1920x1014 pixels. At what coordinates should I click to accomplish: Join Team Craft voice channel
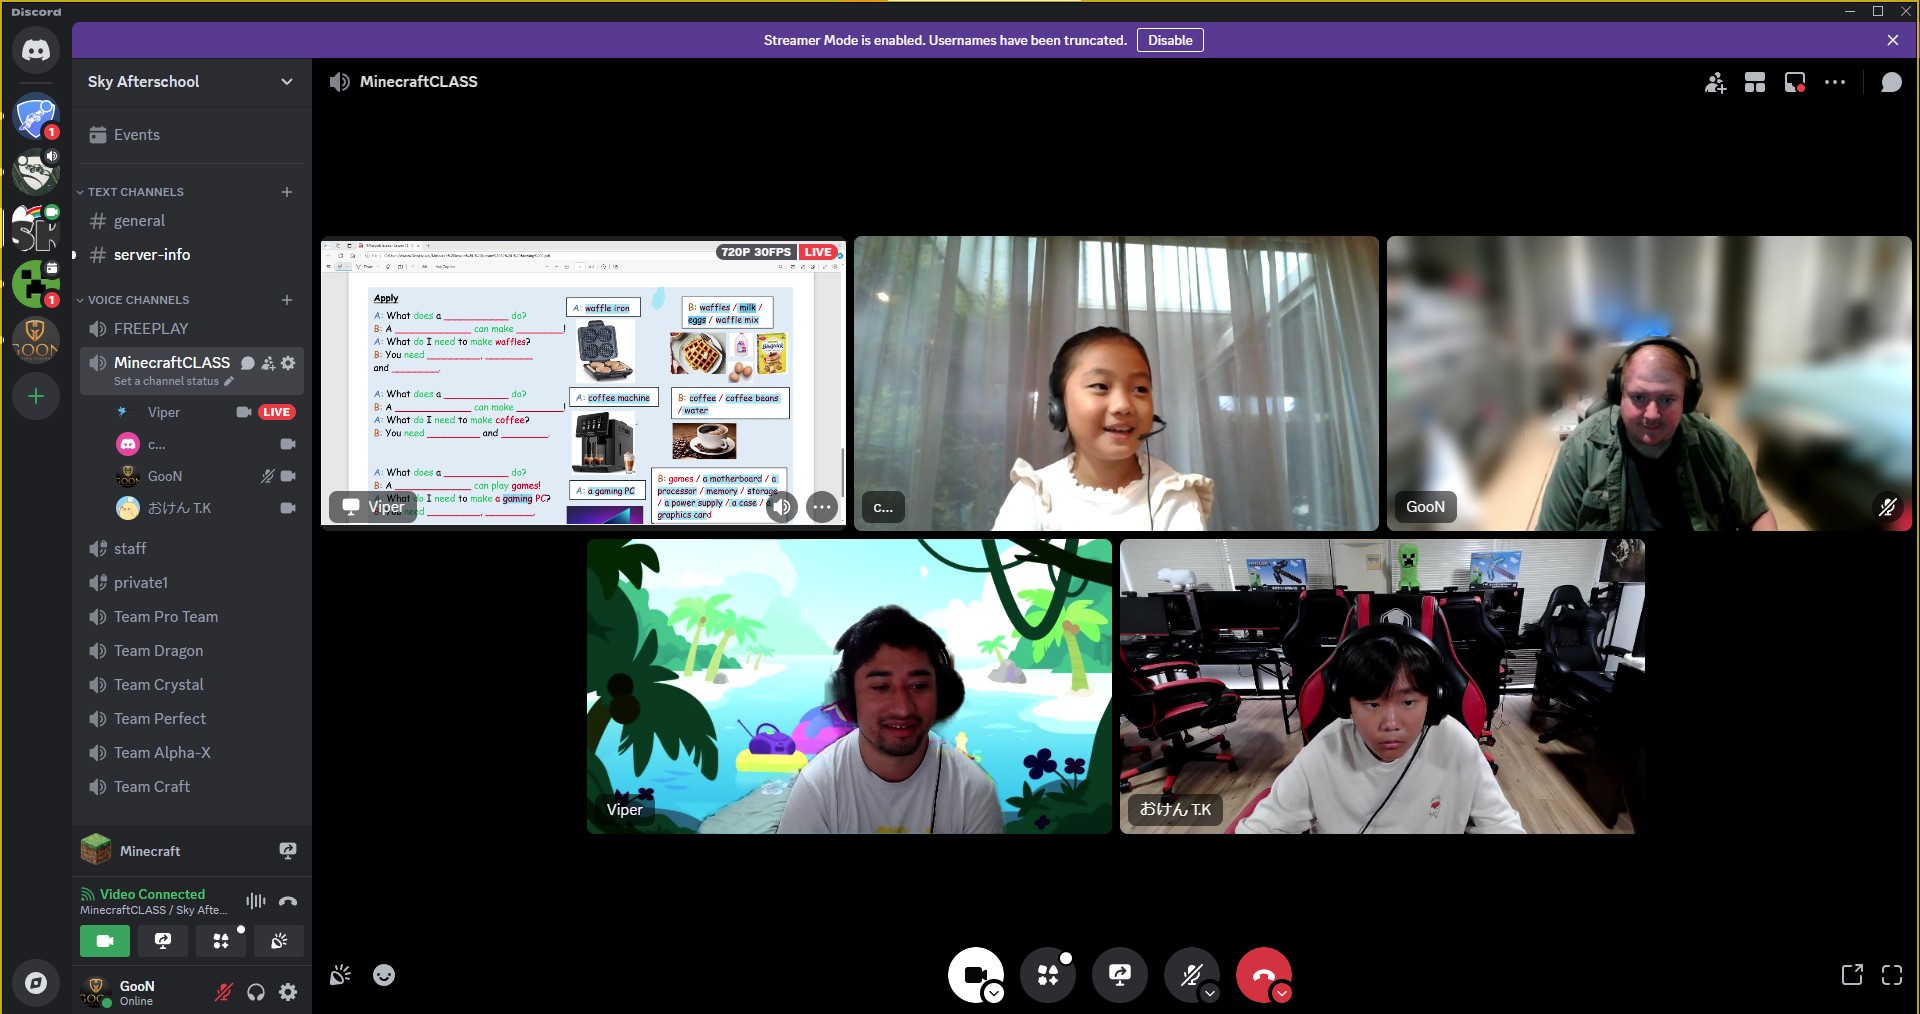point(191,787)
